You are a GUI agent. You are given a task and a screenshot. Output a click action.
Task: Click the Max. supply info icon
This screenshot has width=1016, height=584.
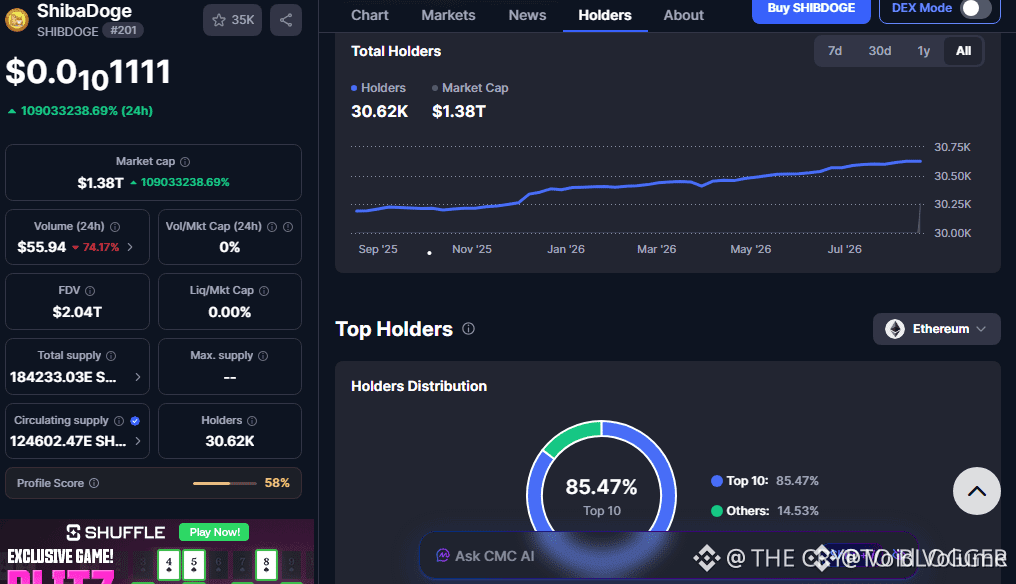[x=263, y=356]
